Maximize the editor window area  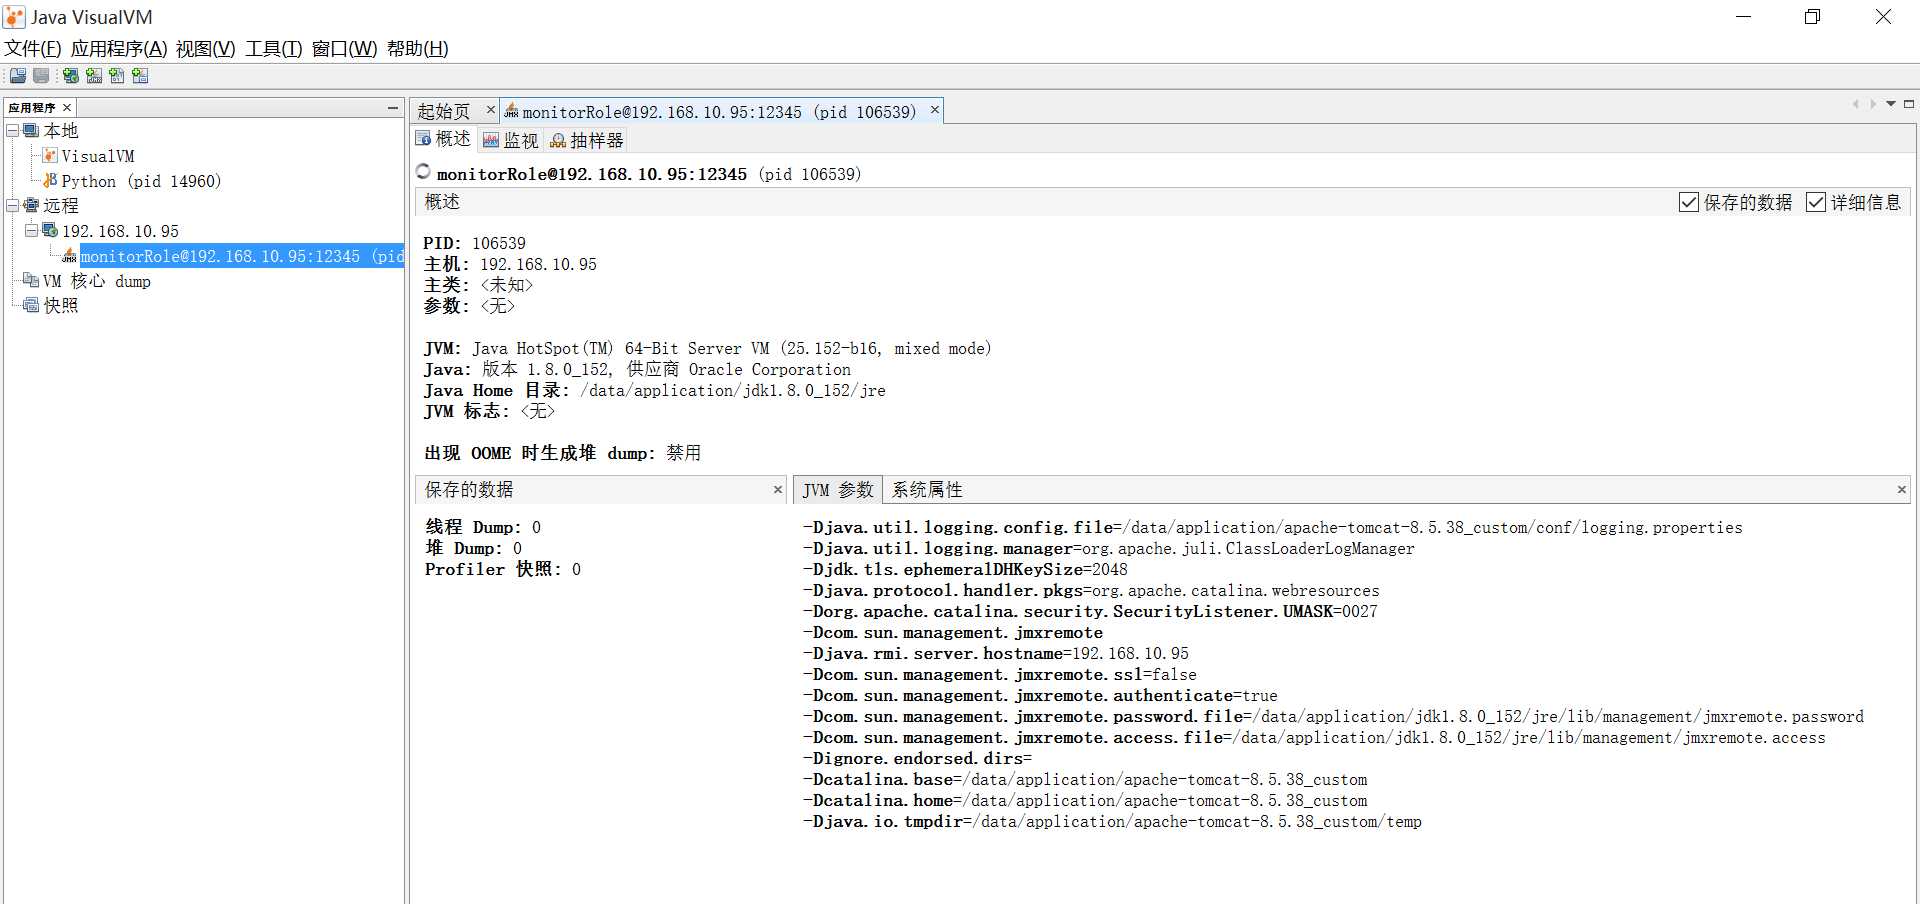coord(1908,104)
